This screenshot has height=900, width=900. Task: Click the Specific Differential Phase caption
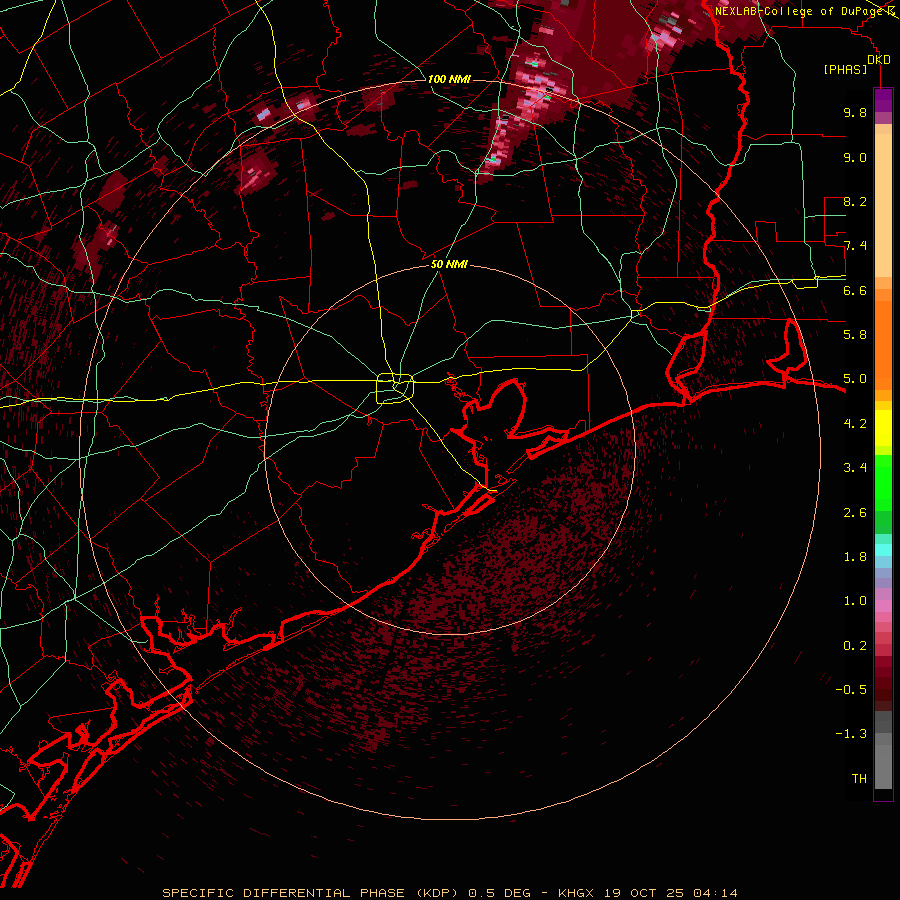tap(449, 893)
